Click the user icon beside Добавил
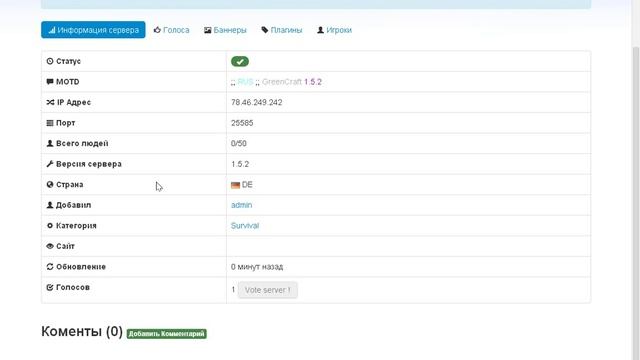The width and height of the screenshot is (640, 360). coord(50,205)
